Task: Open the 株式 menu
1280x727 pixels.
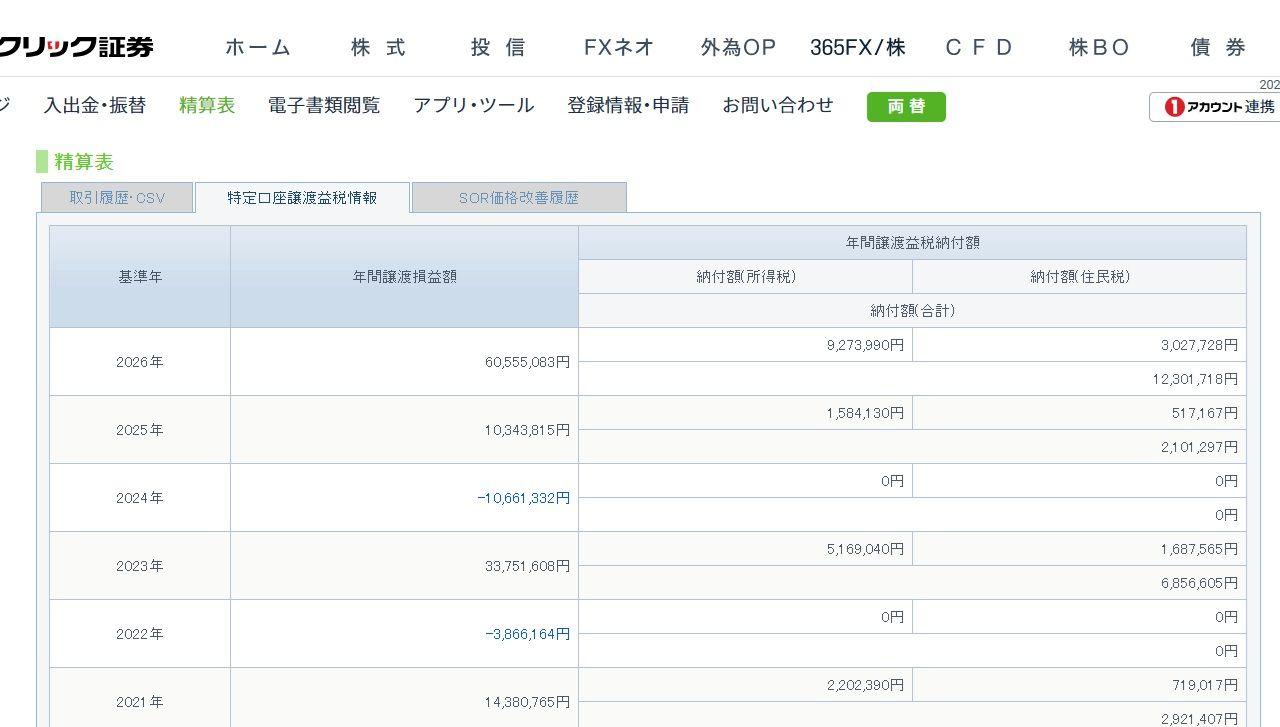Action: point(379,47)
